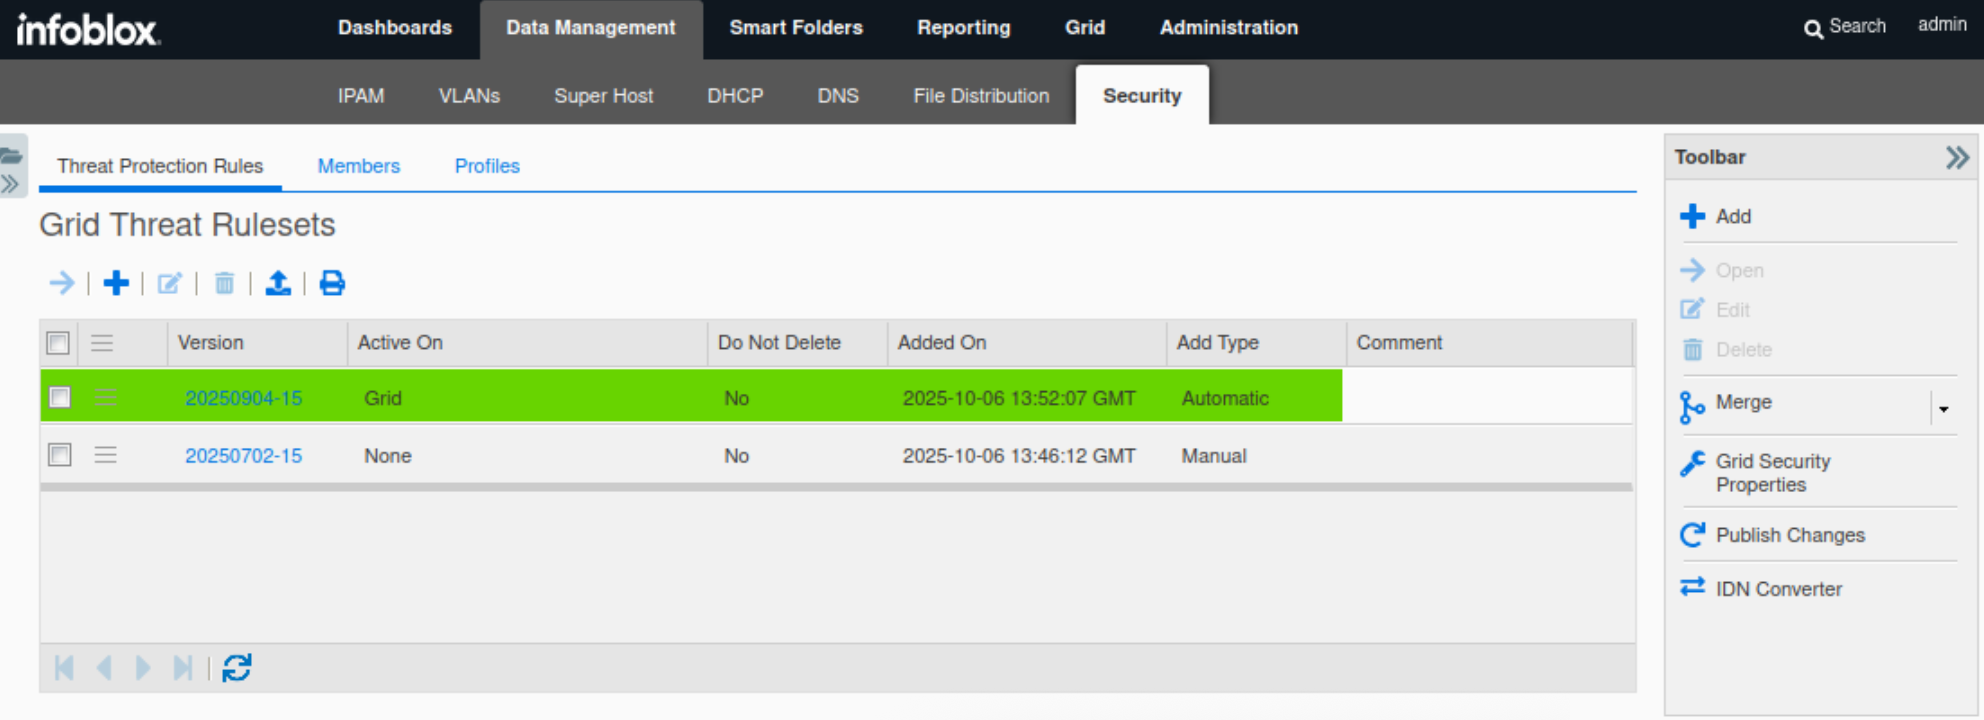Open the DNS tab
Image resolution: width=1984 pixels, height=720 pixels.
pos(837,96)
